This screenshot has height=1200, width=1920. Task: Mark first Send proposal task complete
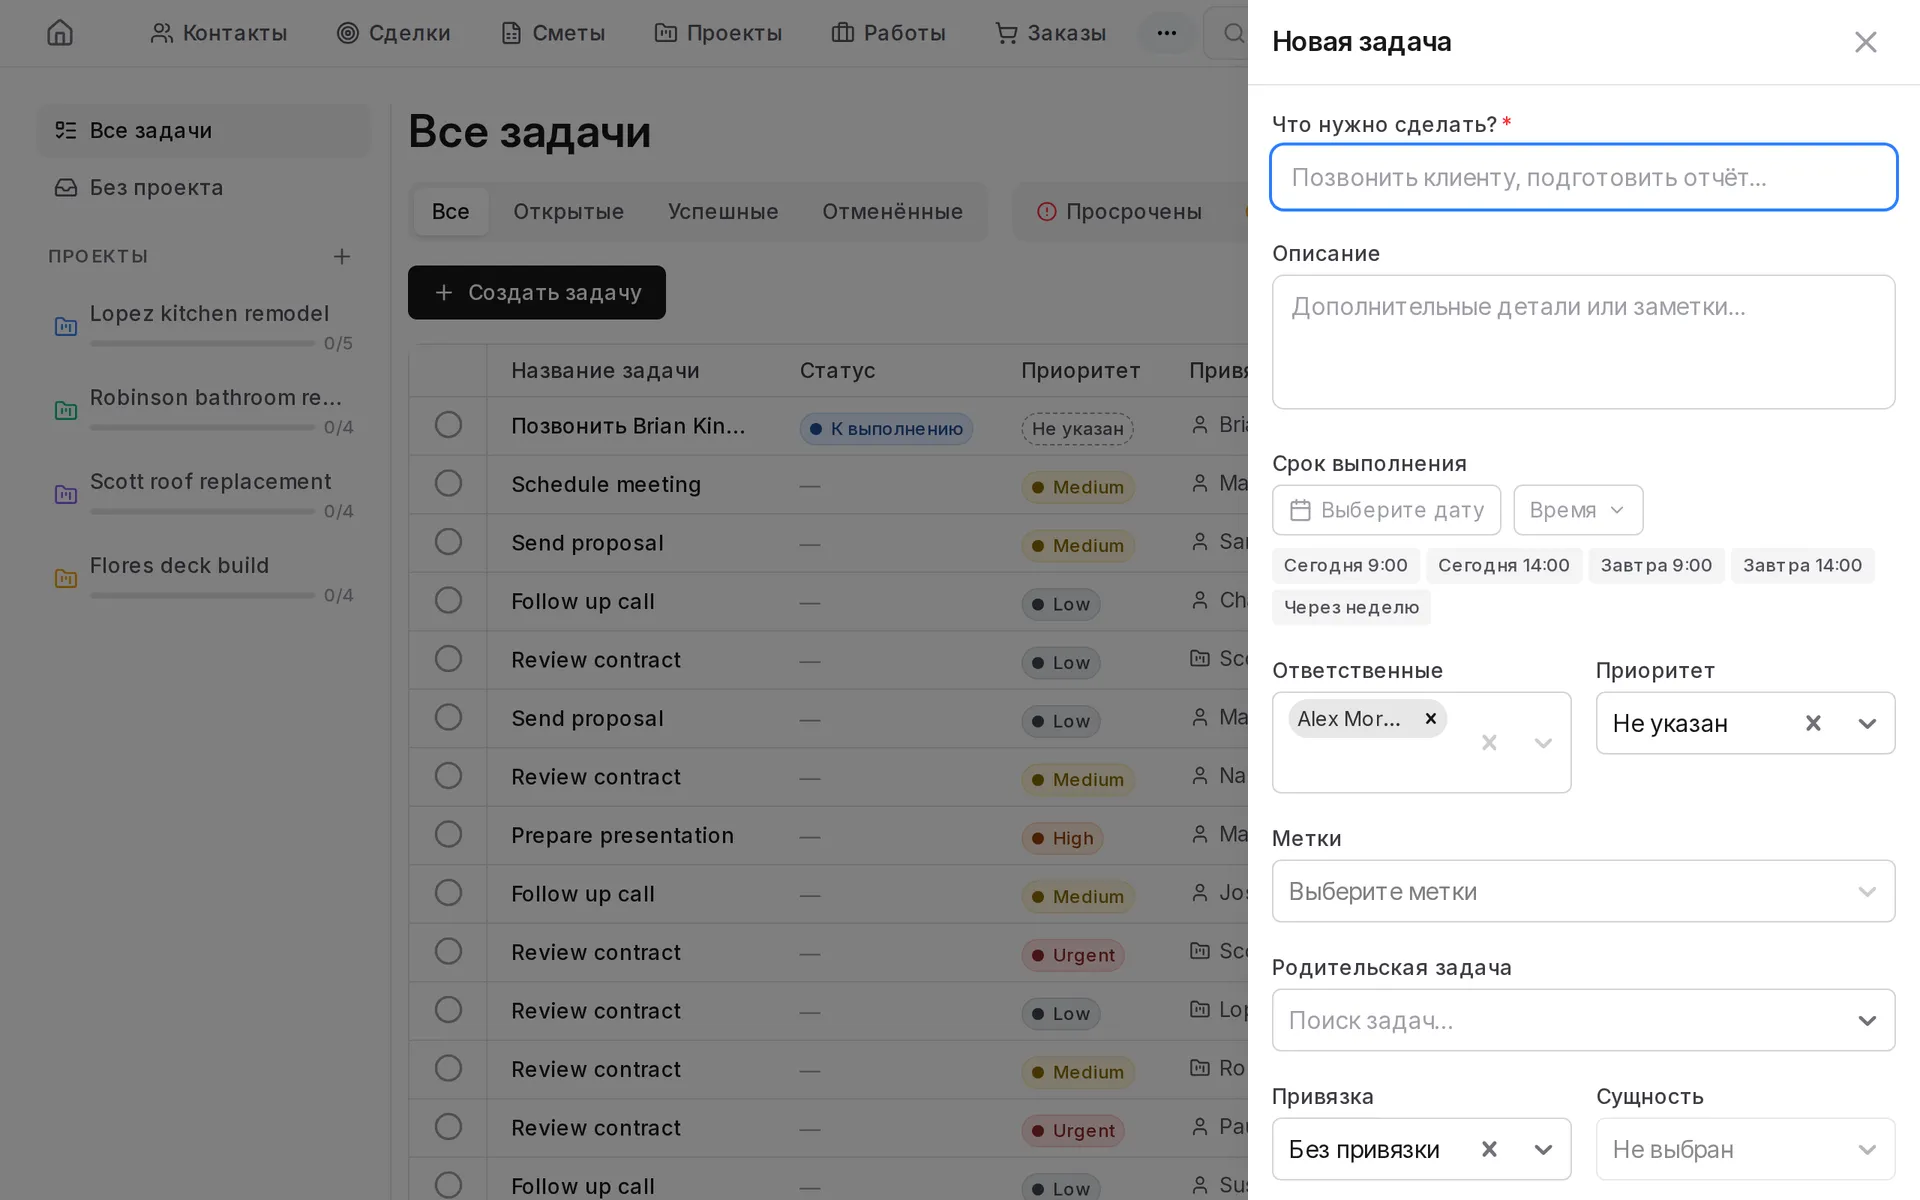click(x=448, y=542)
